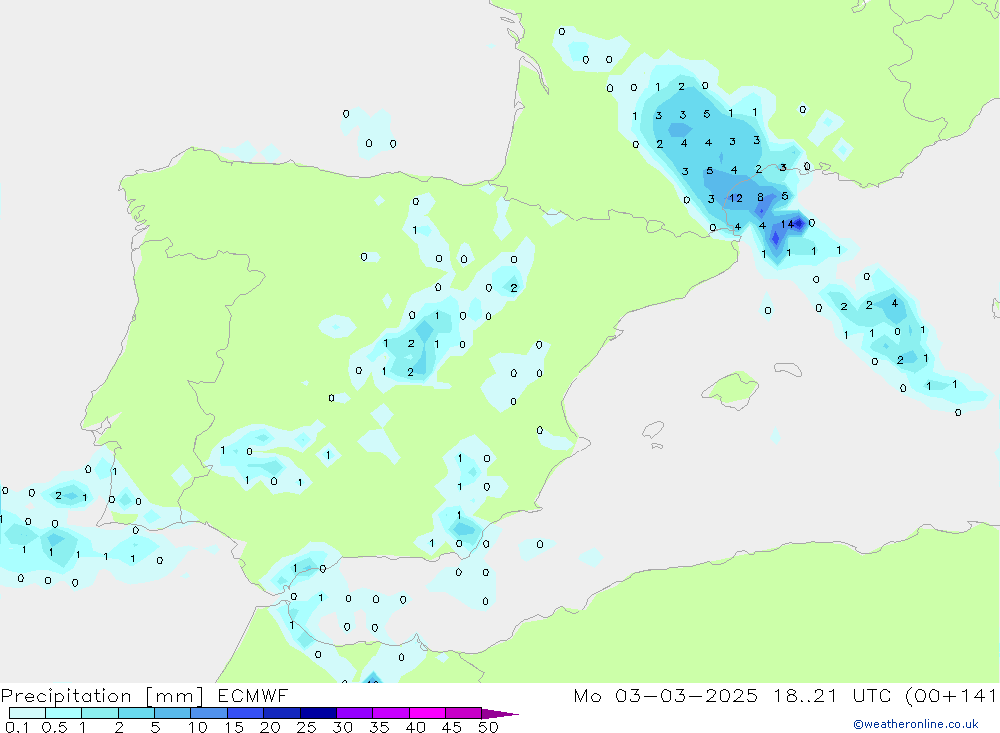1000x733 pixels.
Task: Click the 'ECMWF' model label
Action: tap(253, 695)
